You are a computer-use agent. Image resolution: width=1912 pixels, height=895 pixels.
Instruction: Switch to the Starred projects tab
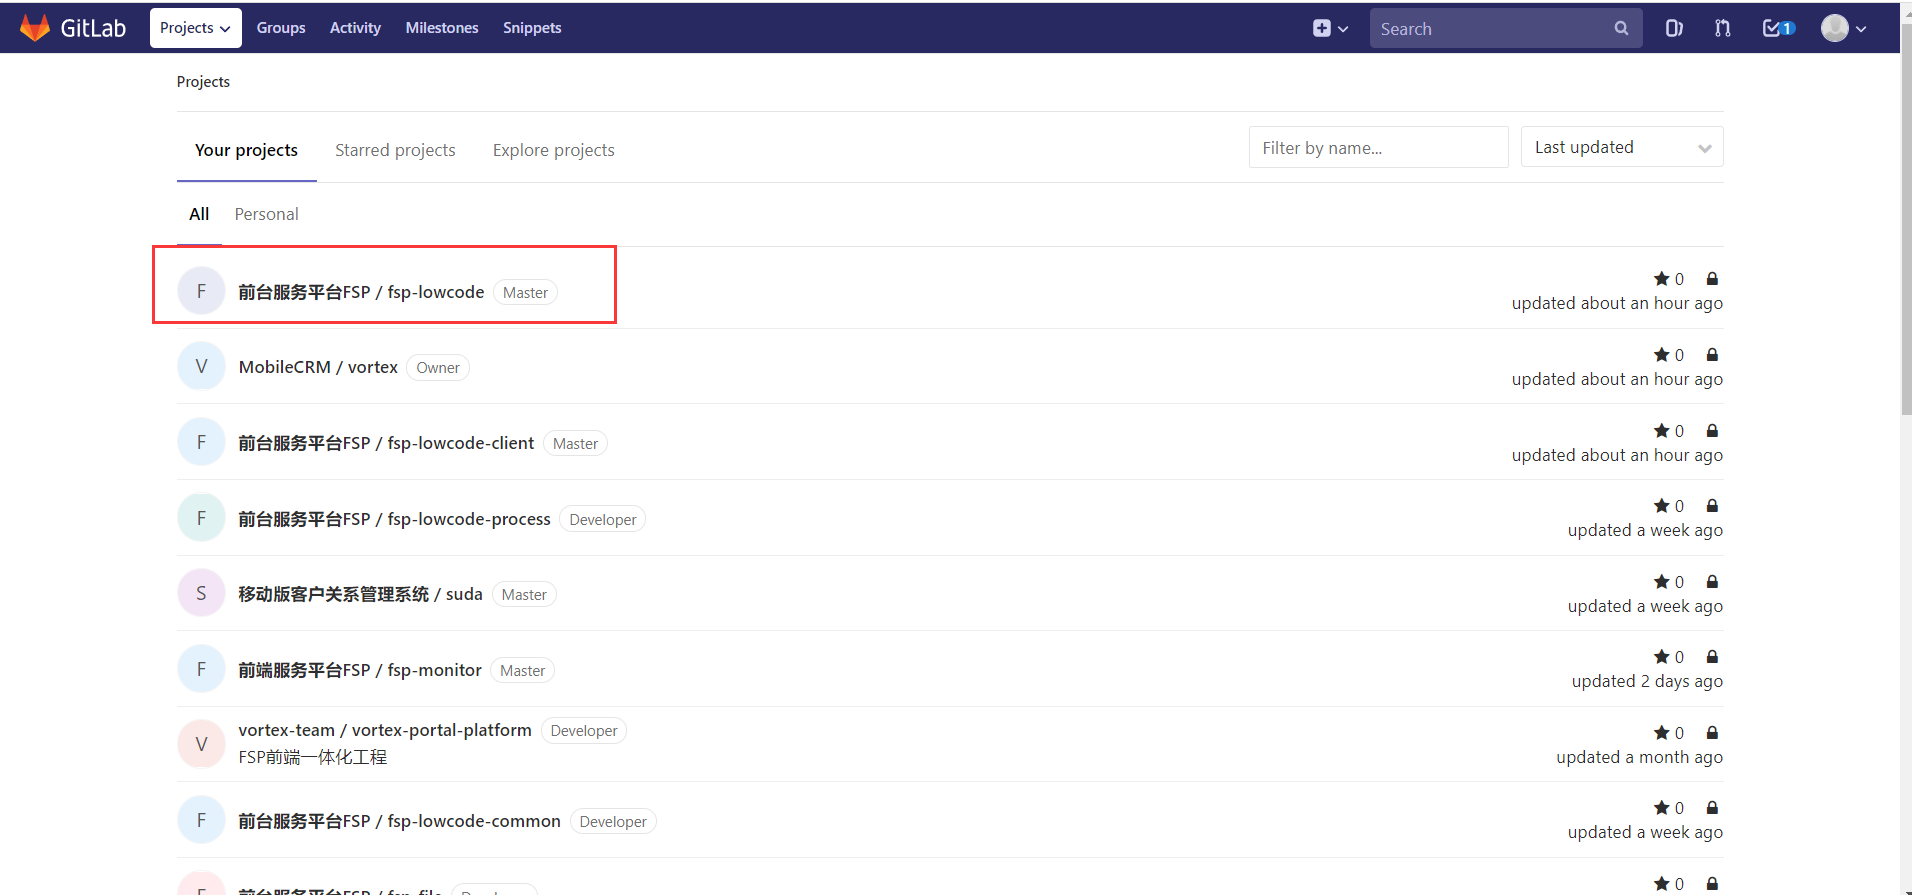(x=395, y=150)
